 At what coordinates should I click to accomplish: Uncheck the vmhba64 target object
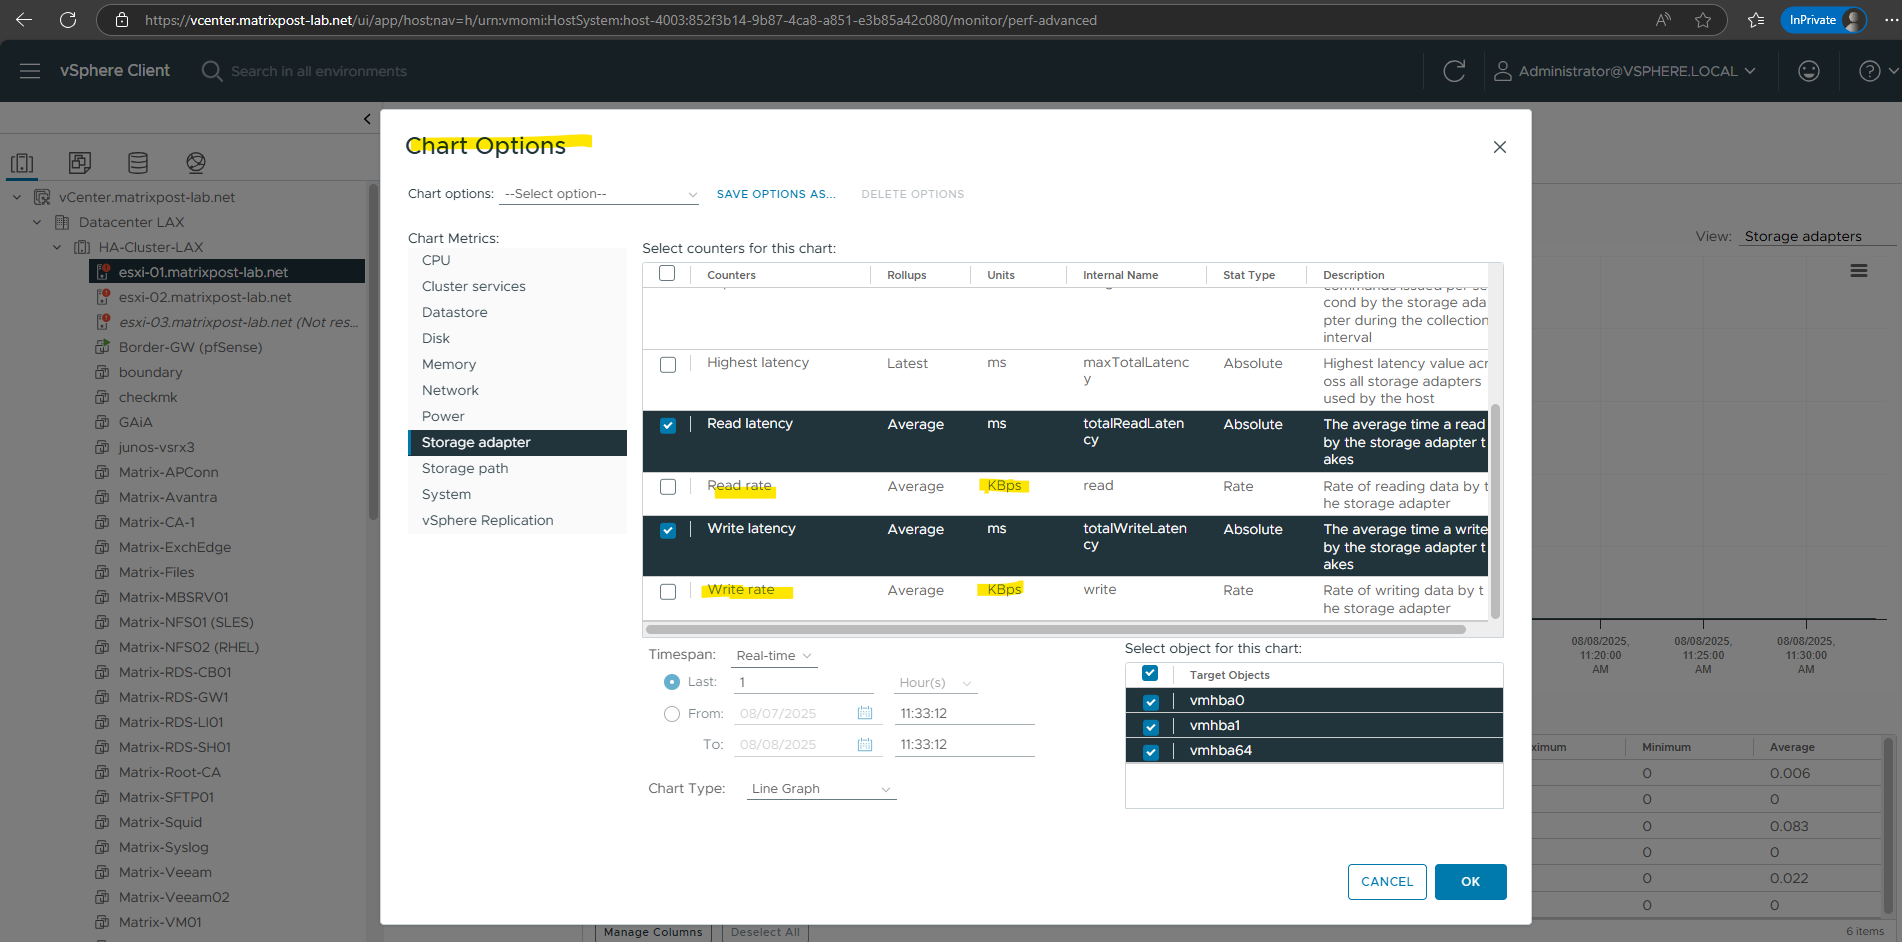1151,752
